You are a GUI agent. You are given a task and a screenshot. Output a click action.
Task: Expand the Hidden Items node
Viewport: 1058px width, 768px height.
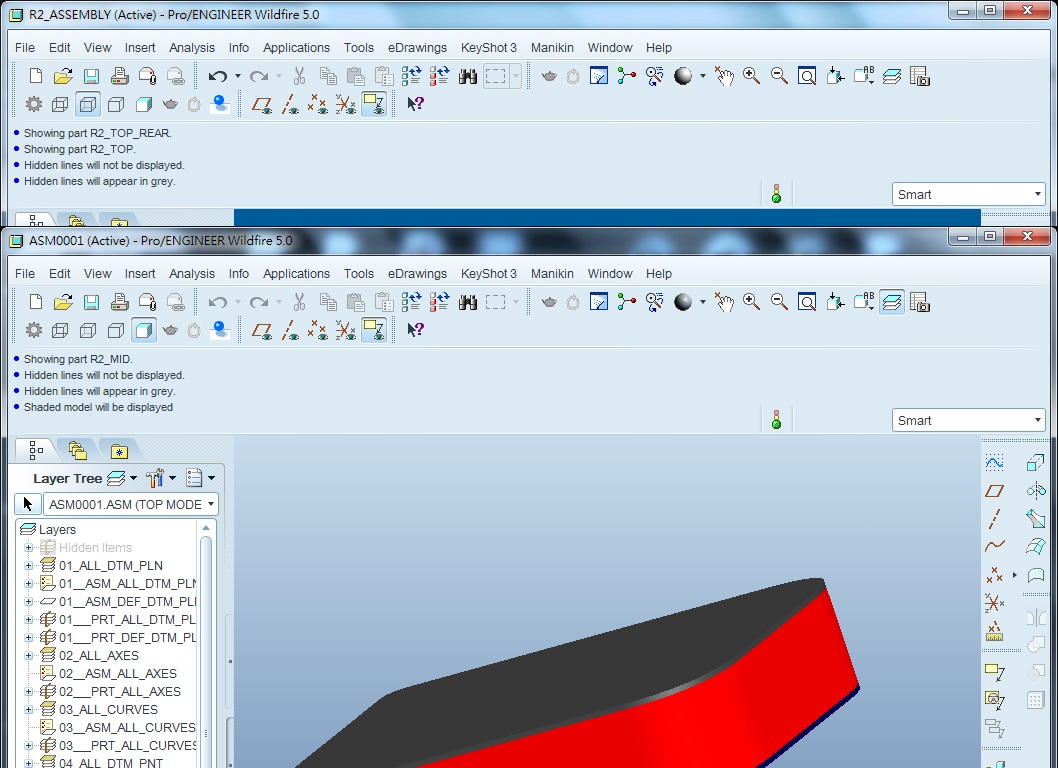tap(28, 547)
